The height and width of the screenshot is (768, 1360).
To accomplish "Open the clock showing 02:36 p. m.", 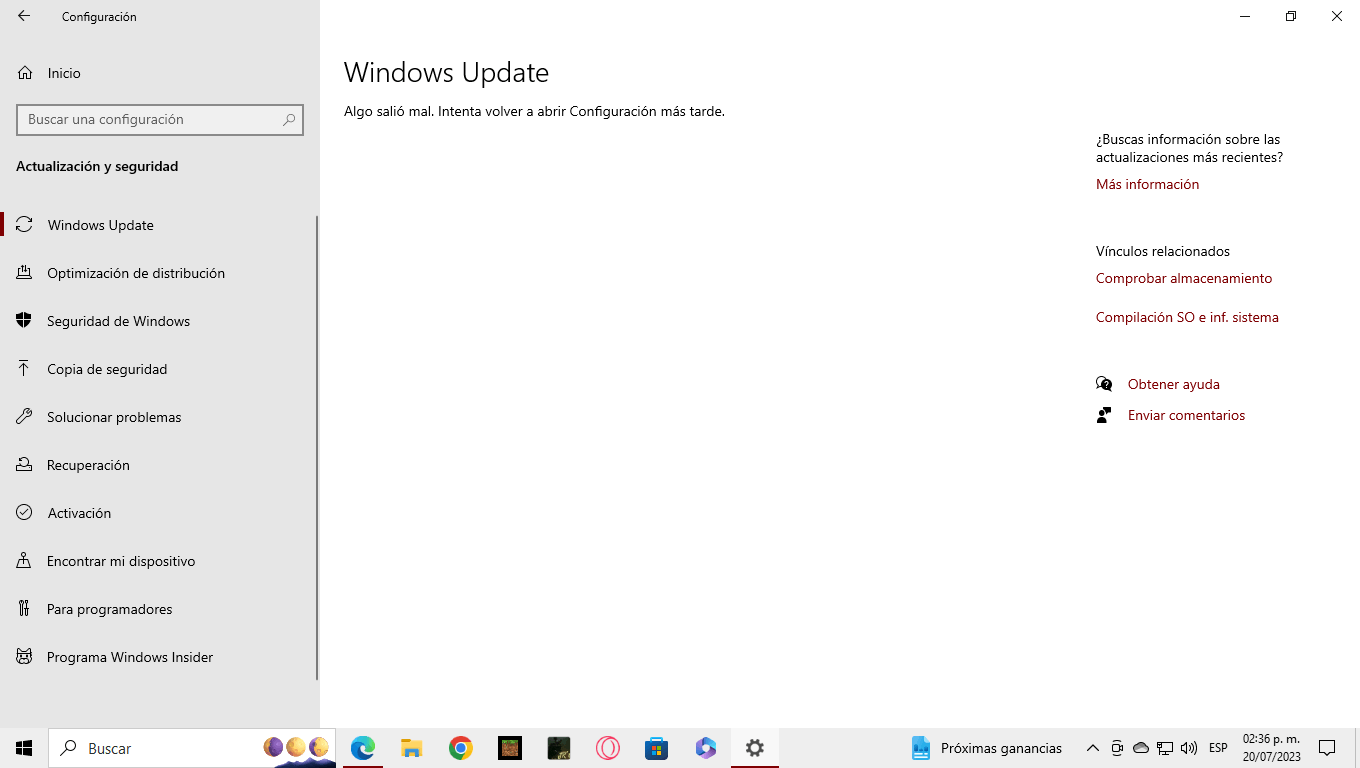I will point(1271,748).
